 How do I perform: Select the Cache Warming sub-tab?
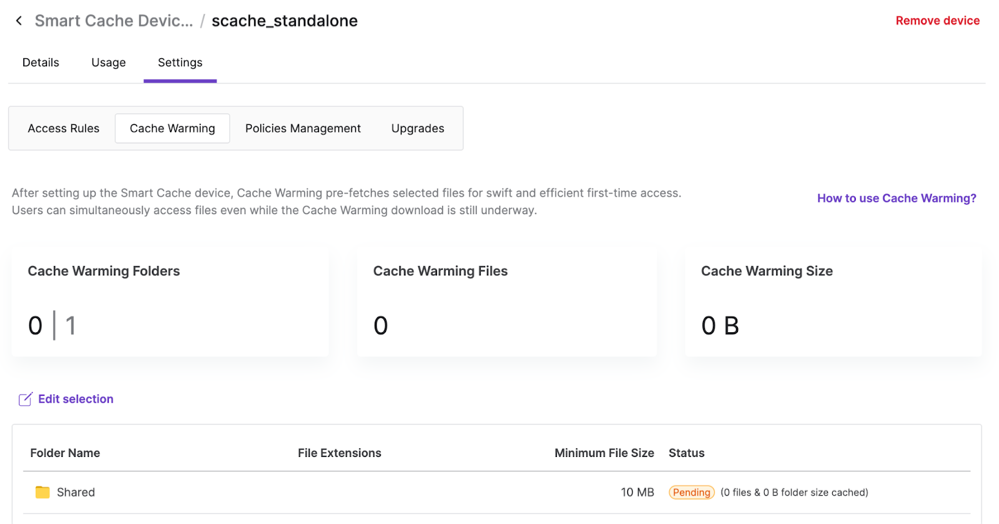172,128
